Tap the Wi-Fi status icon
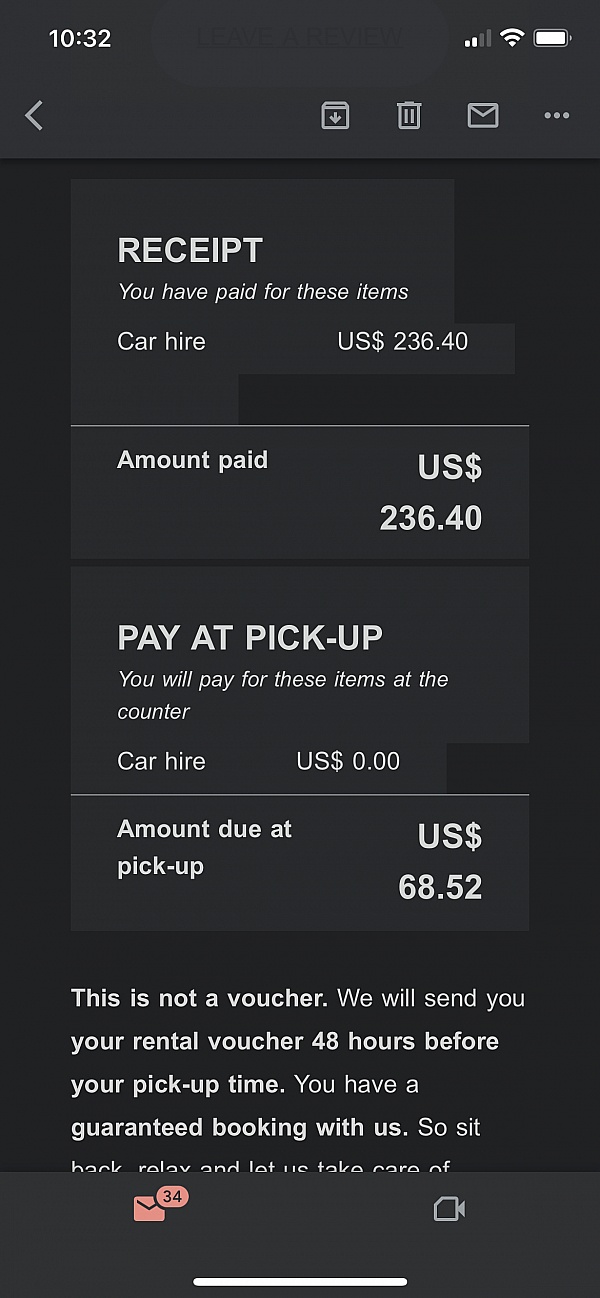The image size is (600, 1298). point(512,39)
